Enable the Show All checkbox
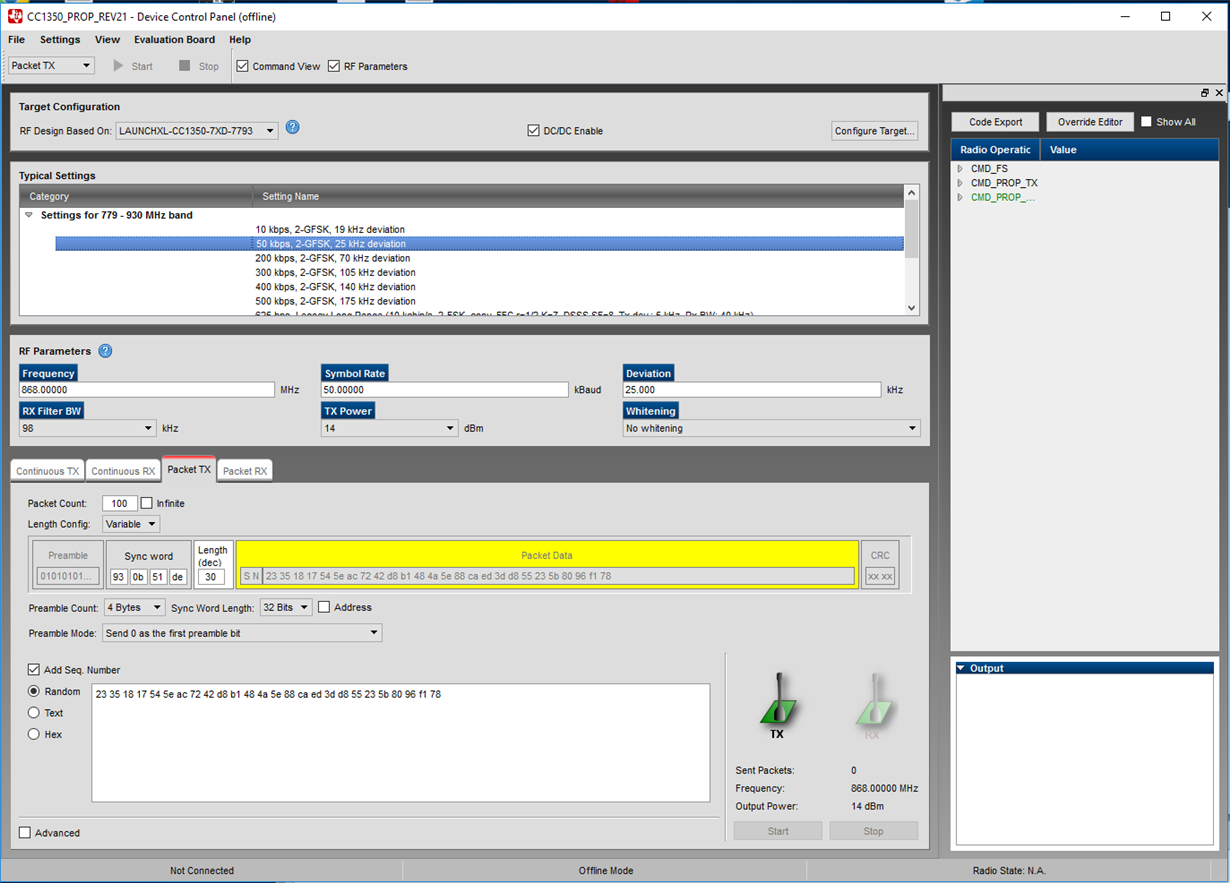 [1146, 122]
